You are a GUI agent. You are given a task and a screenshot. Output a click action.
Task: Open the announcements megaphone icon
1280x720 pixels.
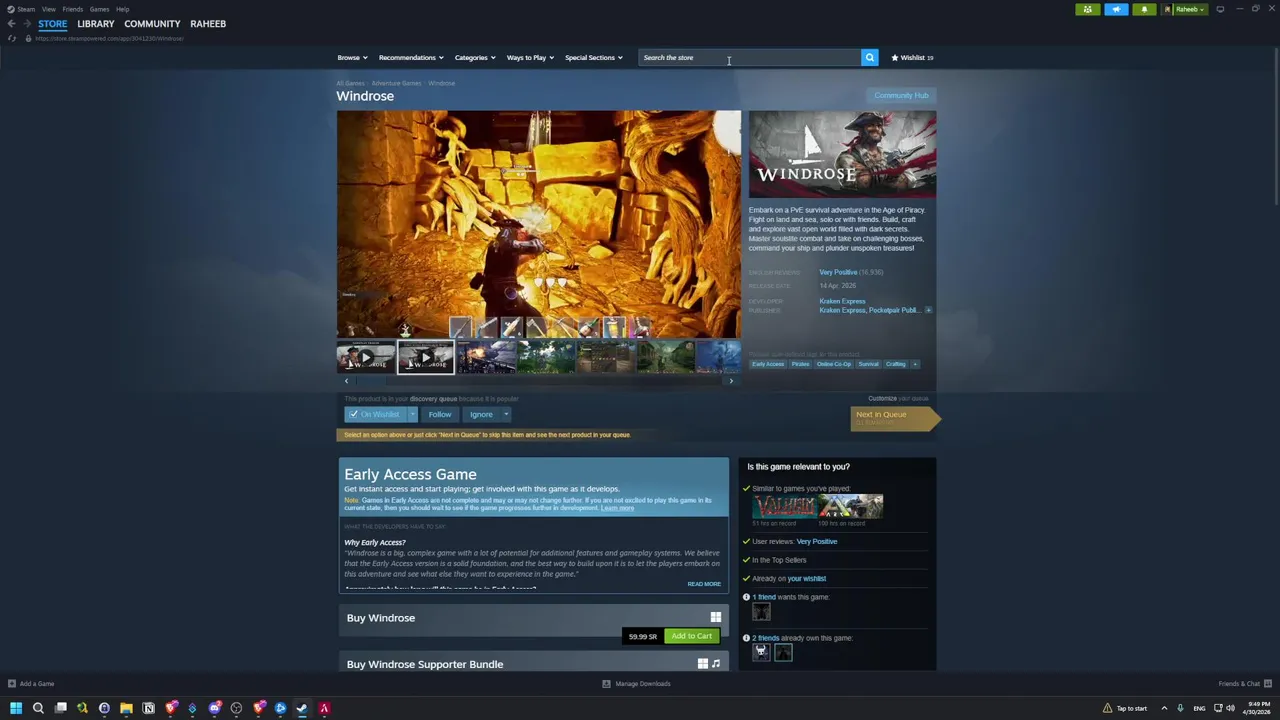point(1116,9)
